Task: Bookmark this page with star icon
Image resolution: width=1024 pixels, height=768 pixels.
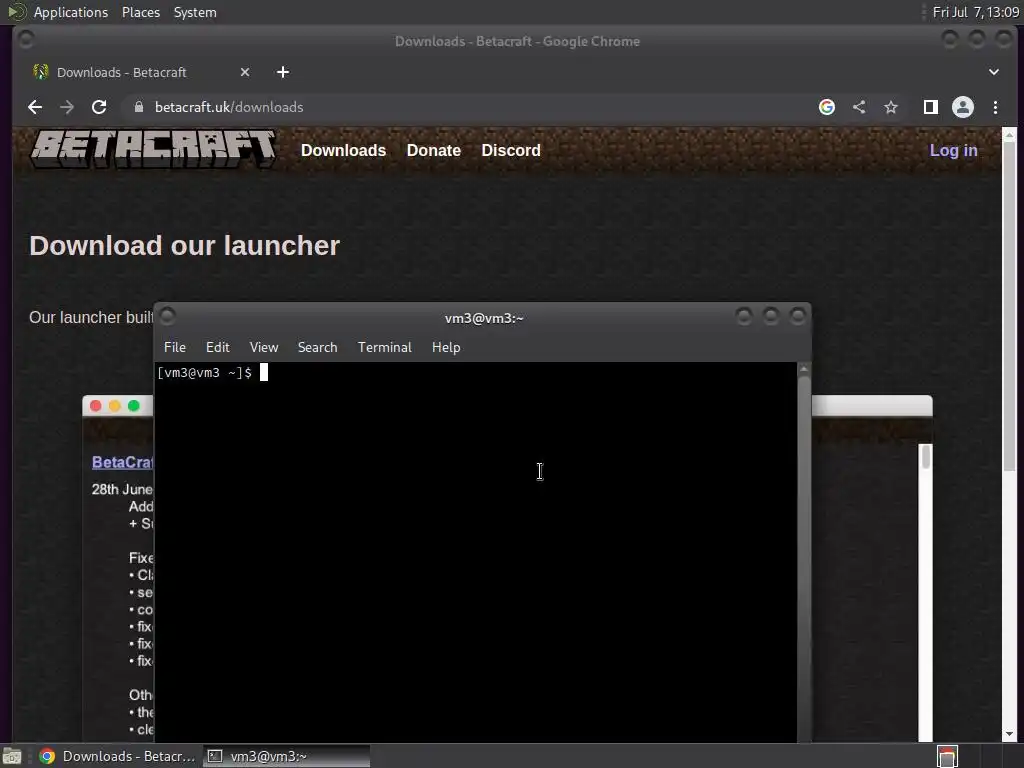Action: click(891, 107)
